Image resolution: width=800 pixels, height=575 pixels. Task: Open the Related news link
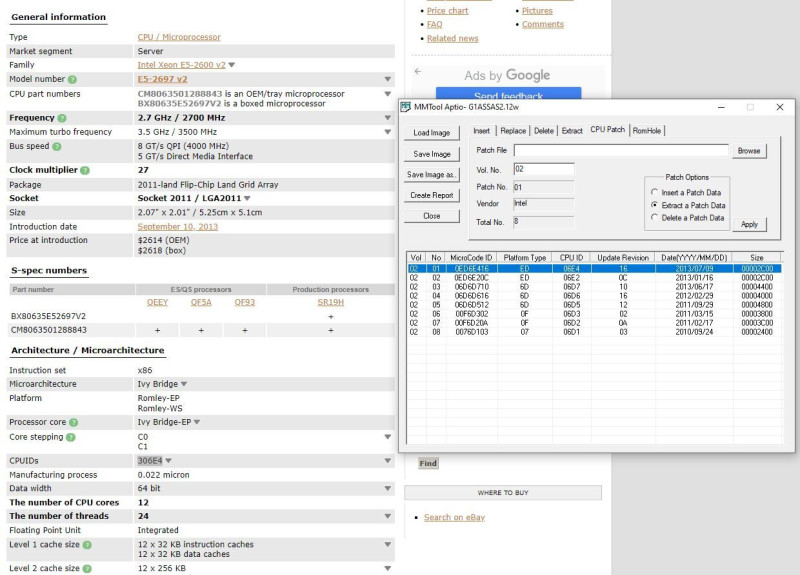coord(453,38)
